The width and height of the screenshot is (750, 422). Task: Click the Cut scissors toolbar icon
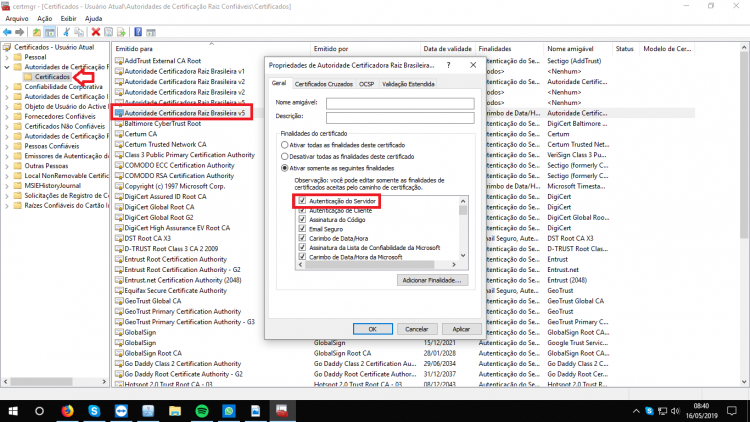click(x=66, y=32)
